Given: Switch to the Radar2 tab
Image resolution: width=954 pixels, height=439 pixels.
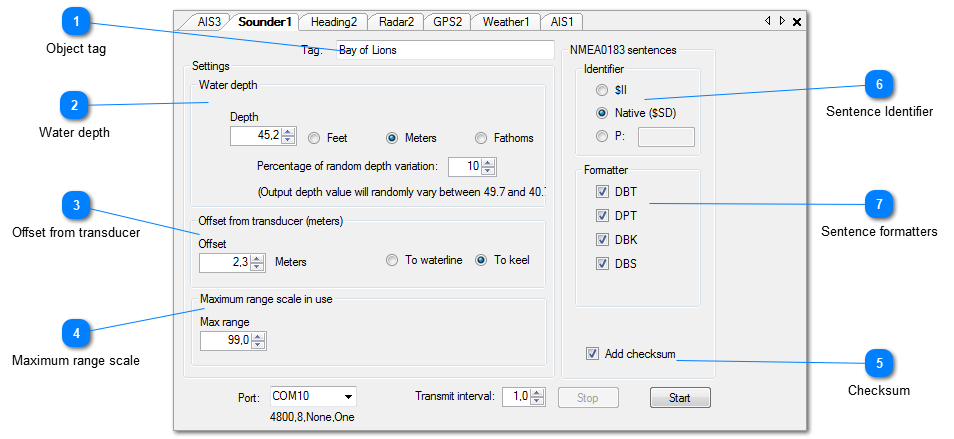Looking at the screenshot, I should pos(397,21).
